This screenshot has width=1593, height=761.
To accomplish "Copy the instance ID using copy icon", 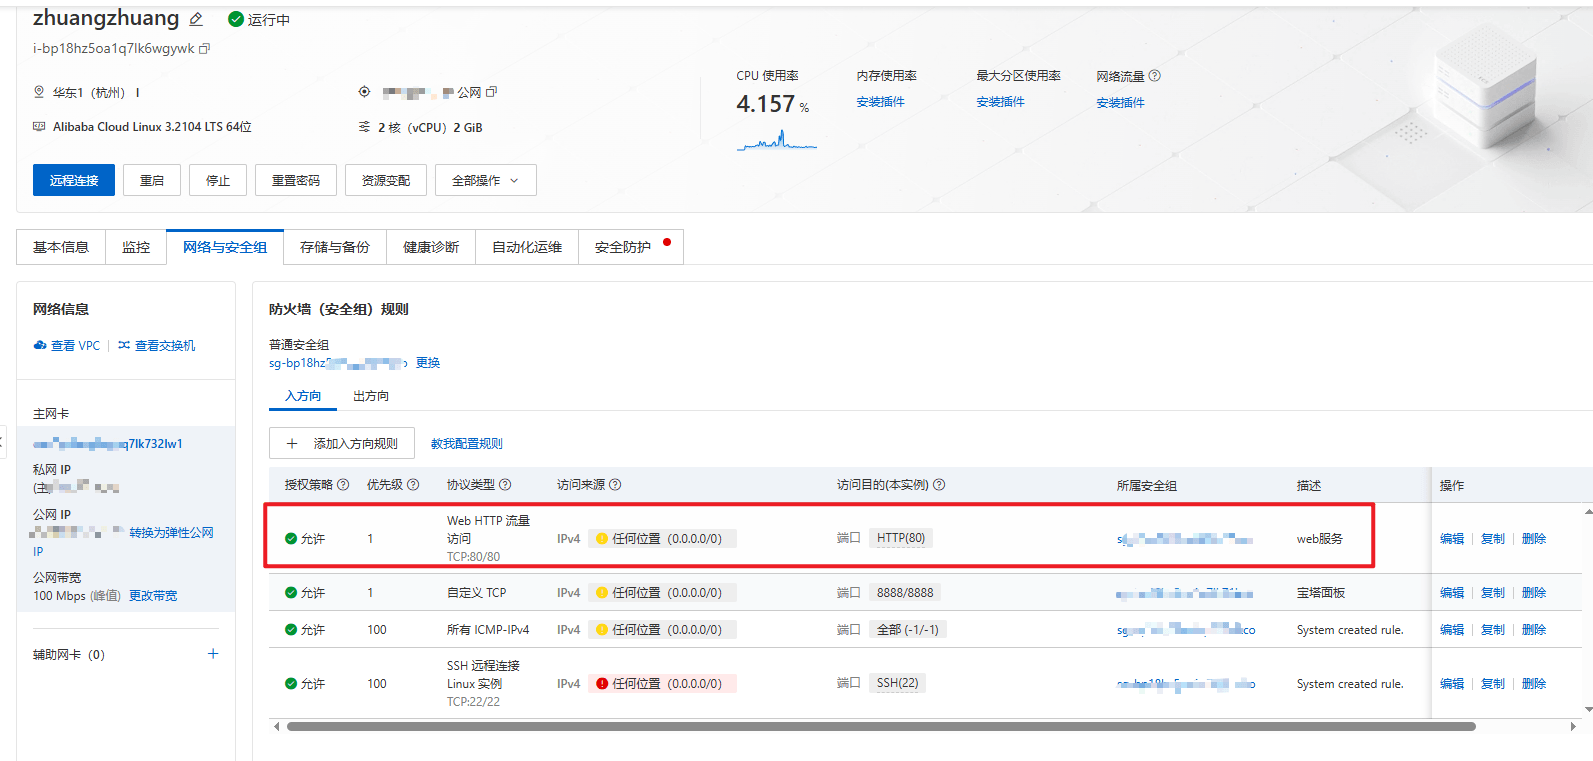I will pyautogui.click(x=205, y=48).
